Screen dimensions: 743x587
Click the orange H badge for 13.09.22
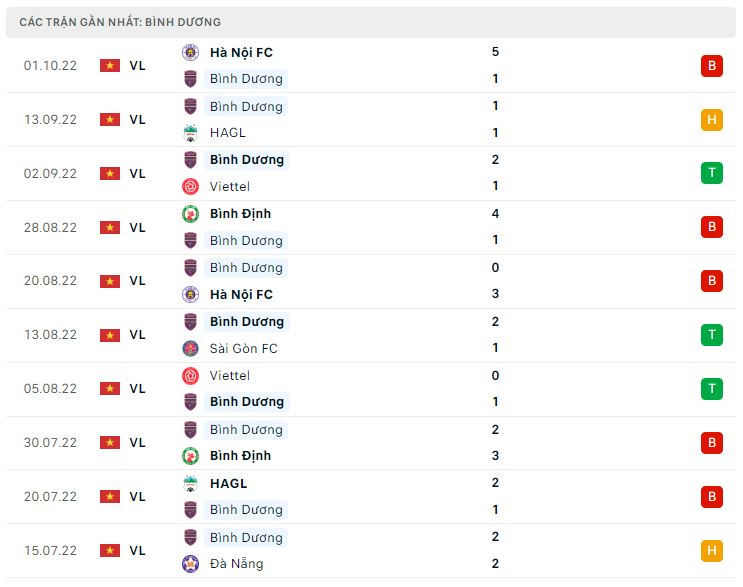tap(711, 120)
